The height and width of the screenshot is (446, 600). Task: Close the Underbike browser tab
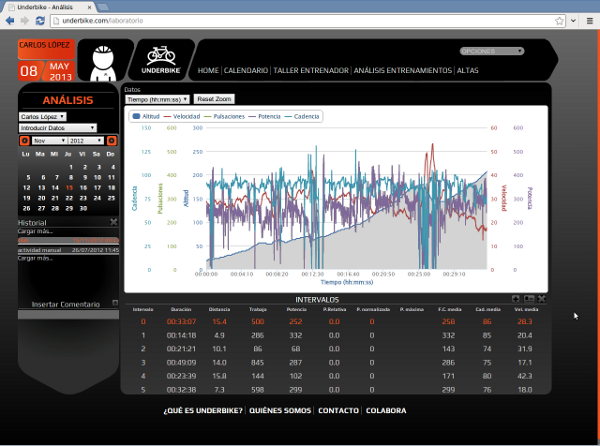(x=90, y=7)
